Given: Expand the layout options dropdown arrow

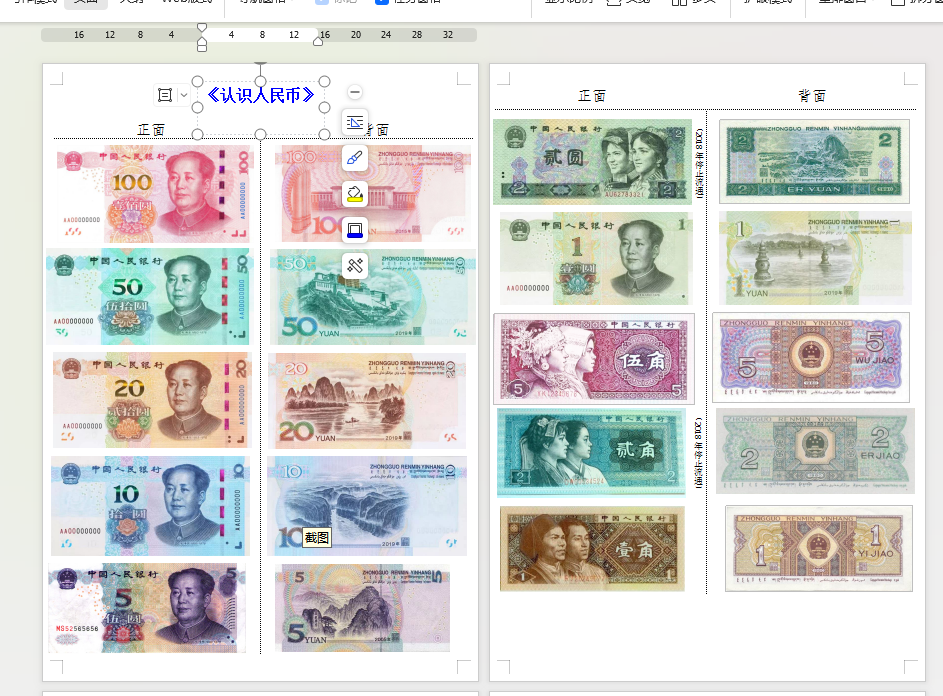Looking at the screenshot, I should coord(184,95).
